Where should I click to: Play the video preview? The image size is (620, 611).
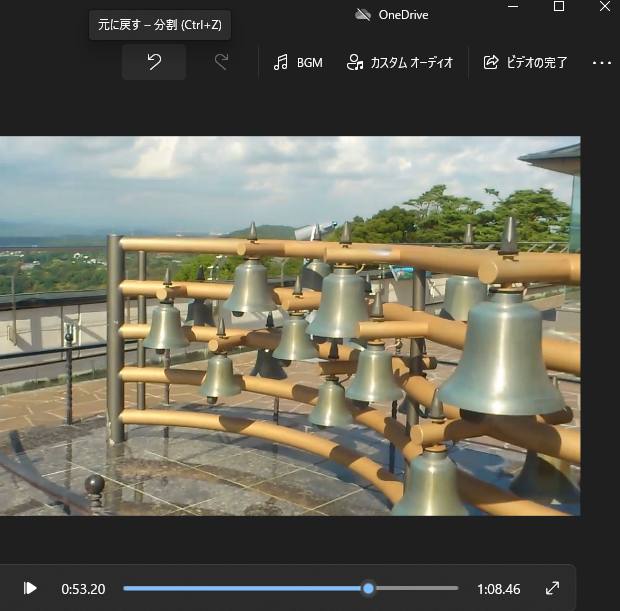(x=30, y=588)
